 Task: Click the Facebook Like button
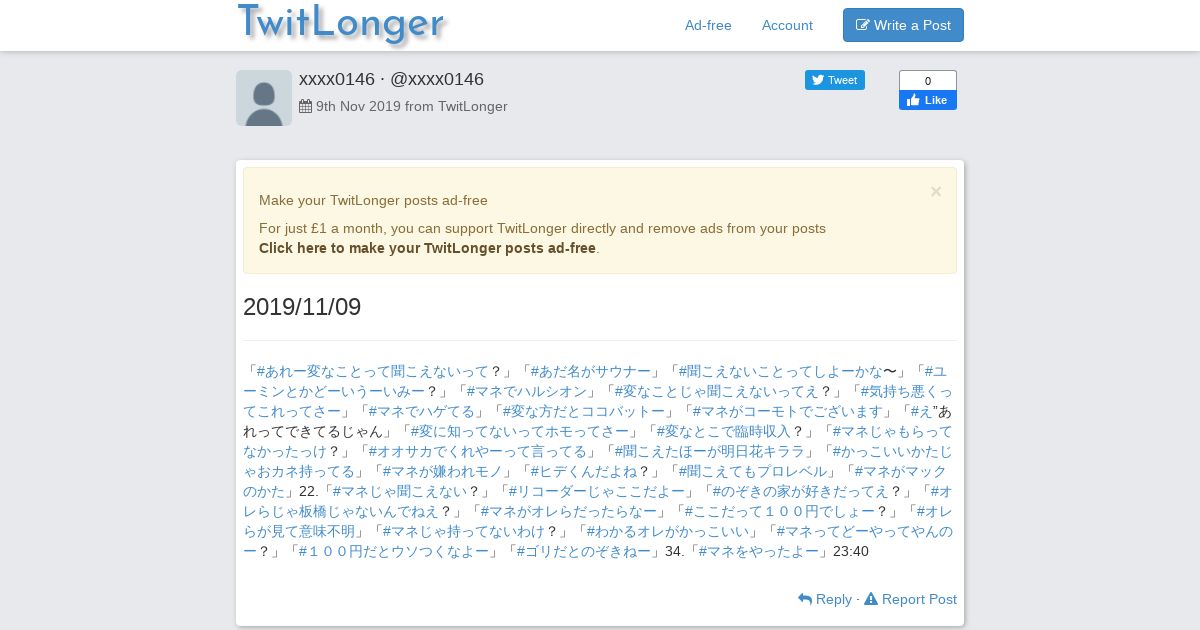(x=928, y=100)
